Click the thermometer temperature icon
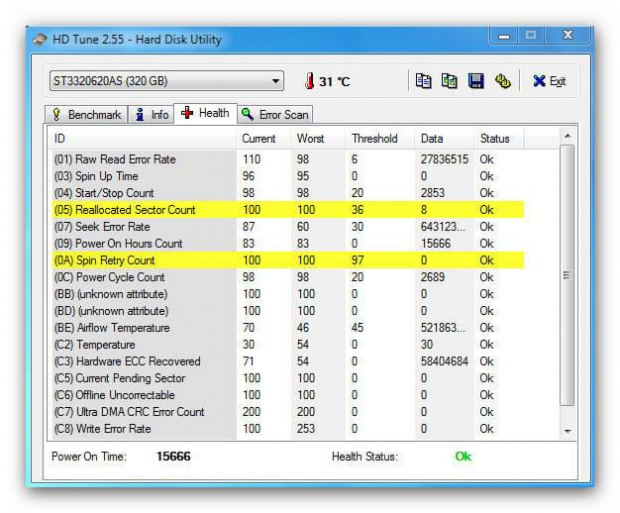The image size is (620, 513). coord(310,81)
